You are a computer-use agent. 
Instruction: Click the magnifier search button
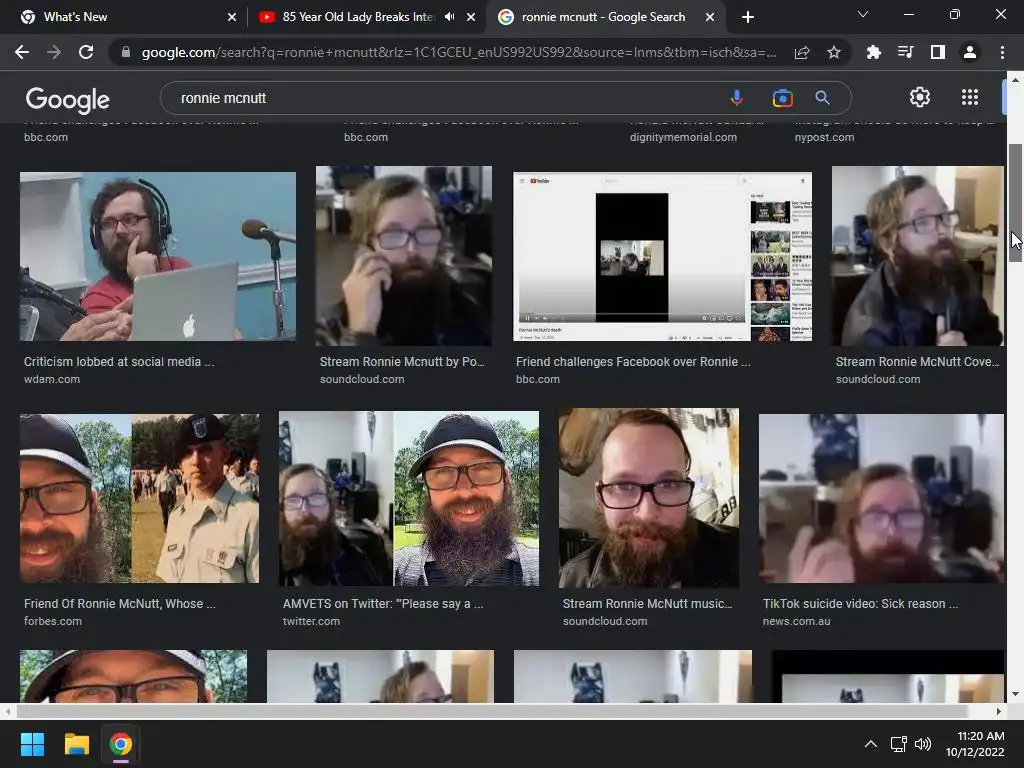(x=822, y=98)
